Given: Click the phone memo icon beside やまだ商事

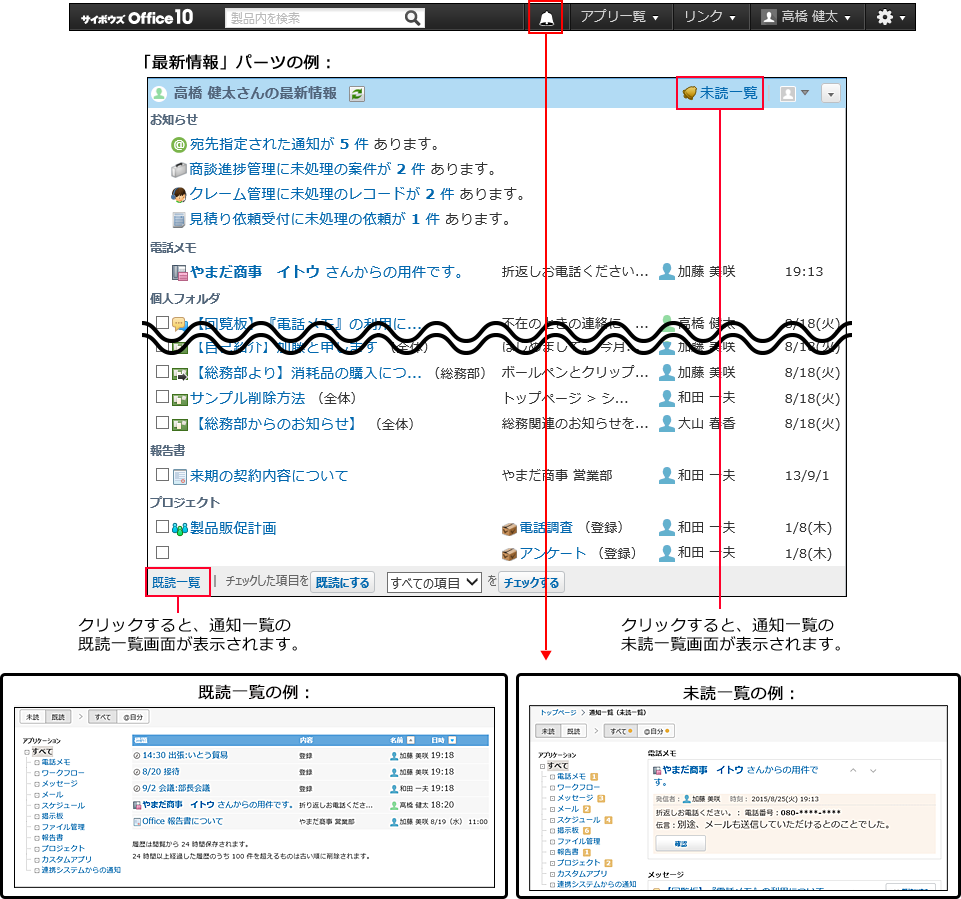Looking at the screenshot, I should coord(179,273).
